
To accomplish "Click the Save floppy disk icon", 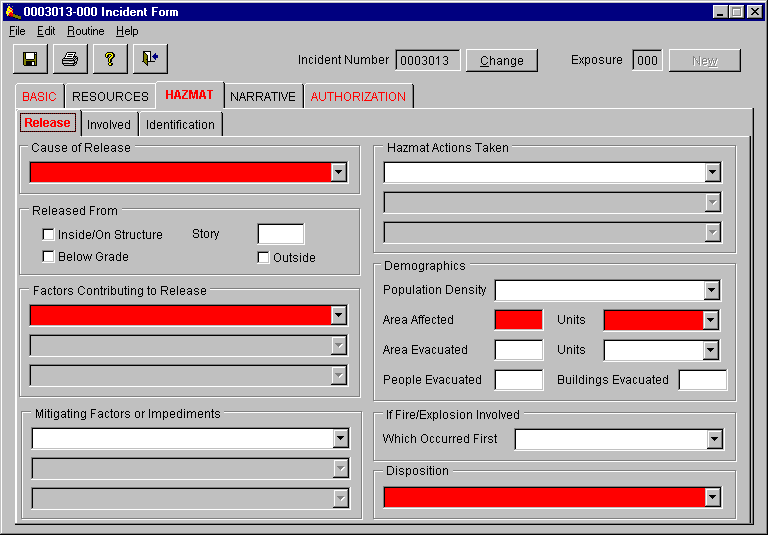I will pyautogui.click(x=30, y=59).
